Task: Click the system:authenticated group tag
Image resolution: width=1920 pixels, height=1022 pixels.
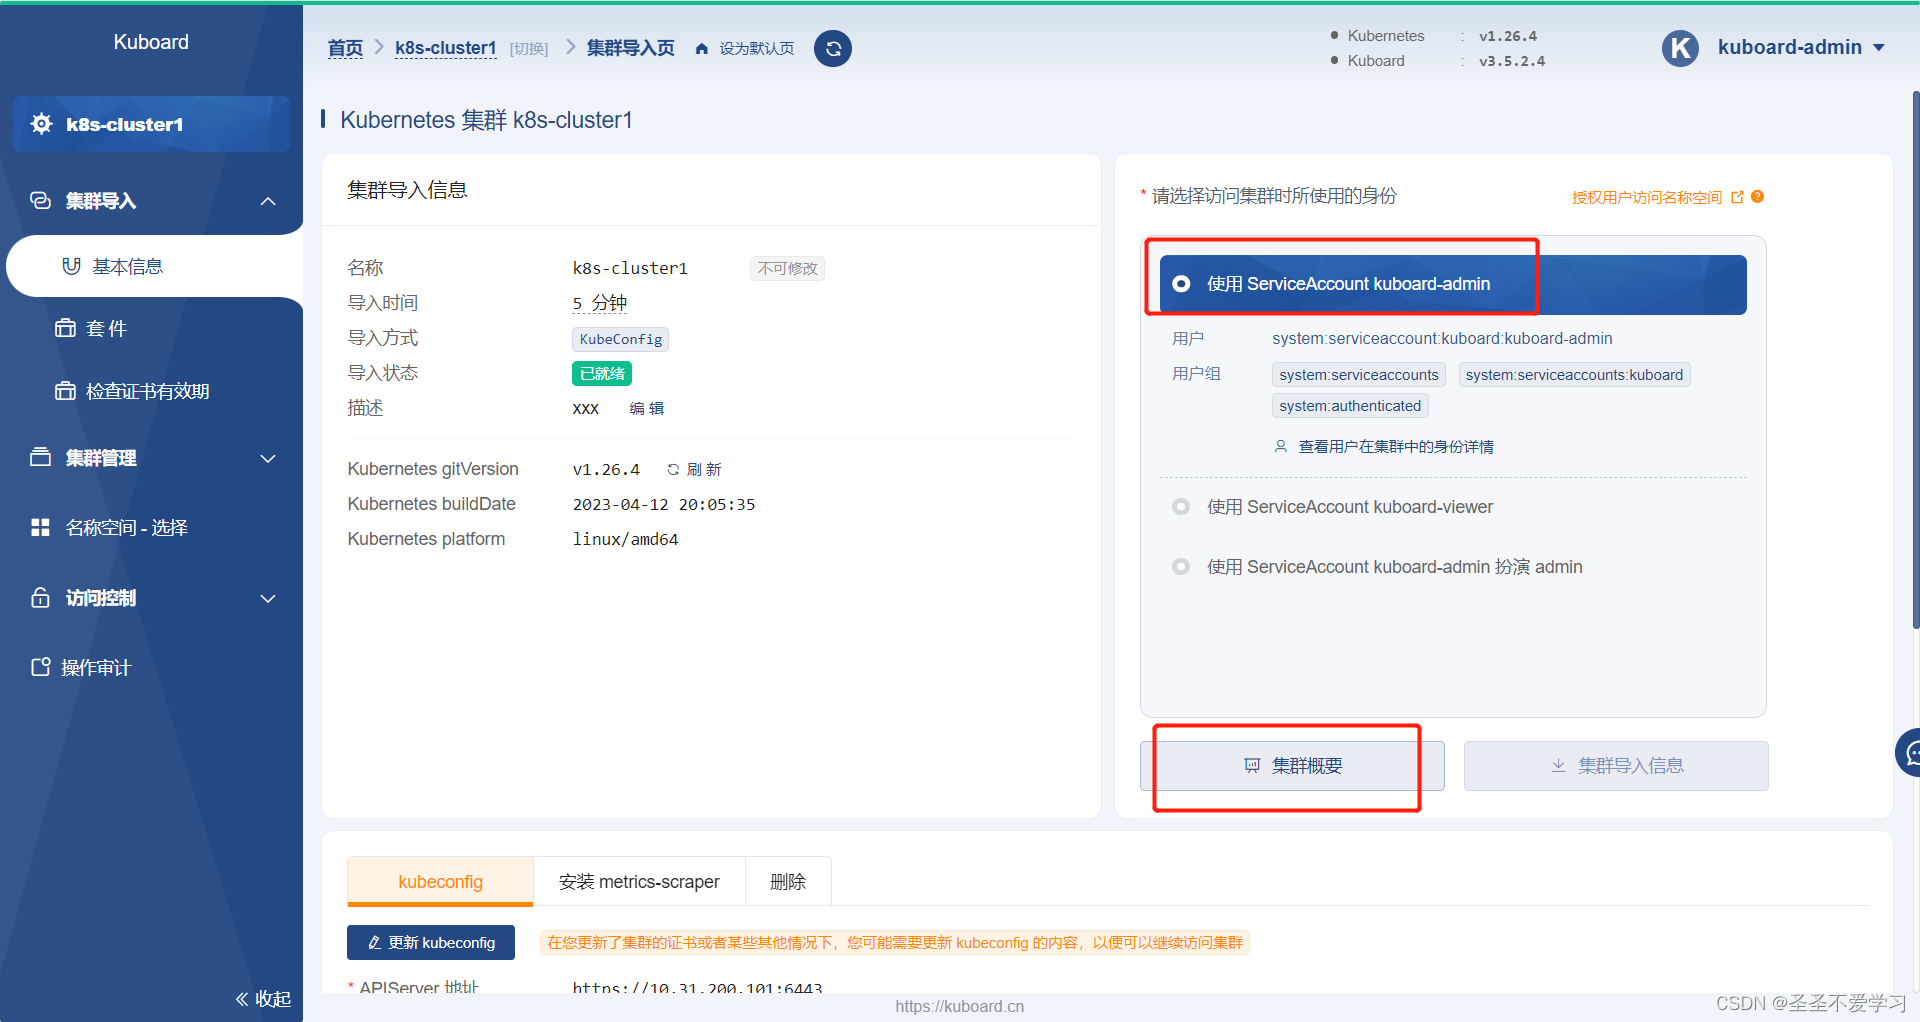Action: point(1350,405)
